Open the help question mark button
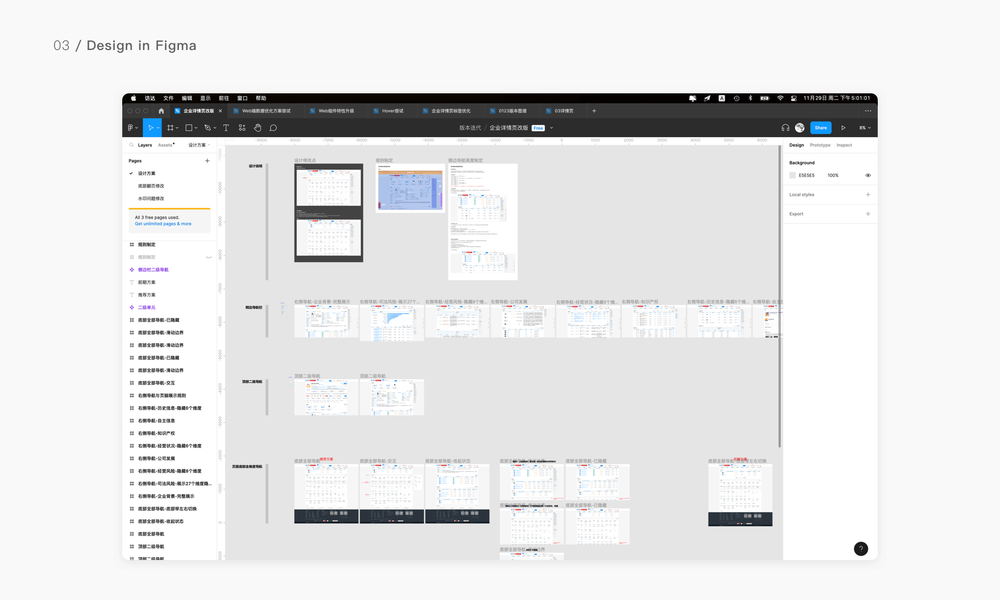 tap(860, 548)
